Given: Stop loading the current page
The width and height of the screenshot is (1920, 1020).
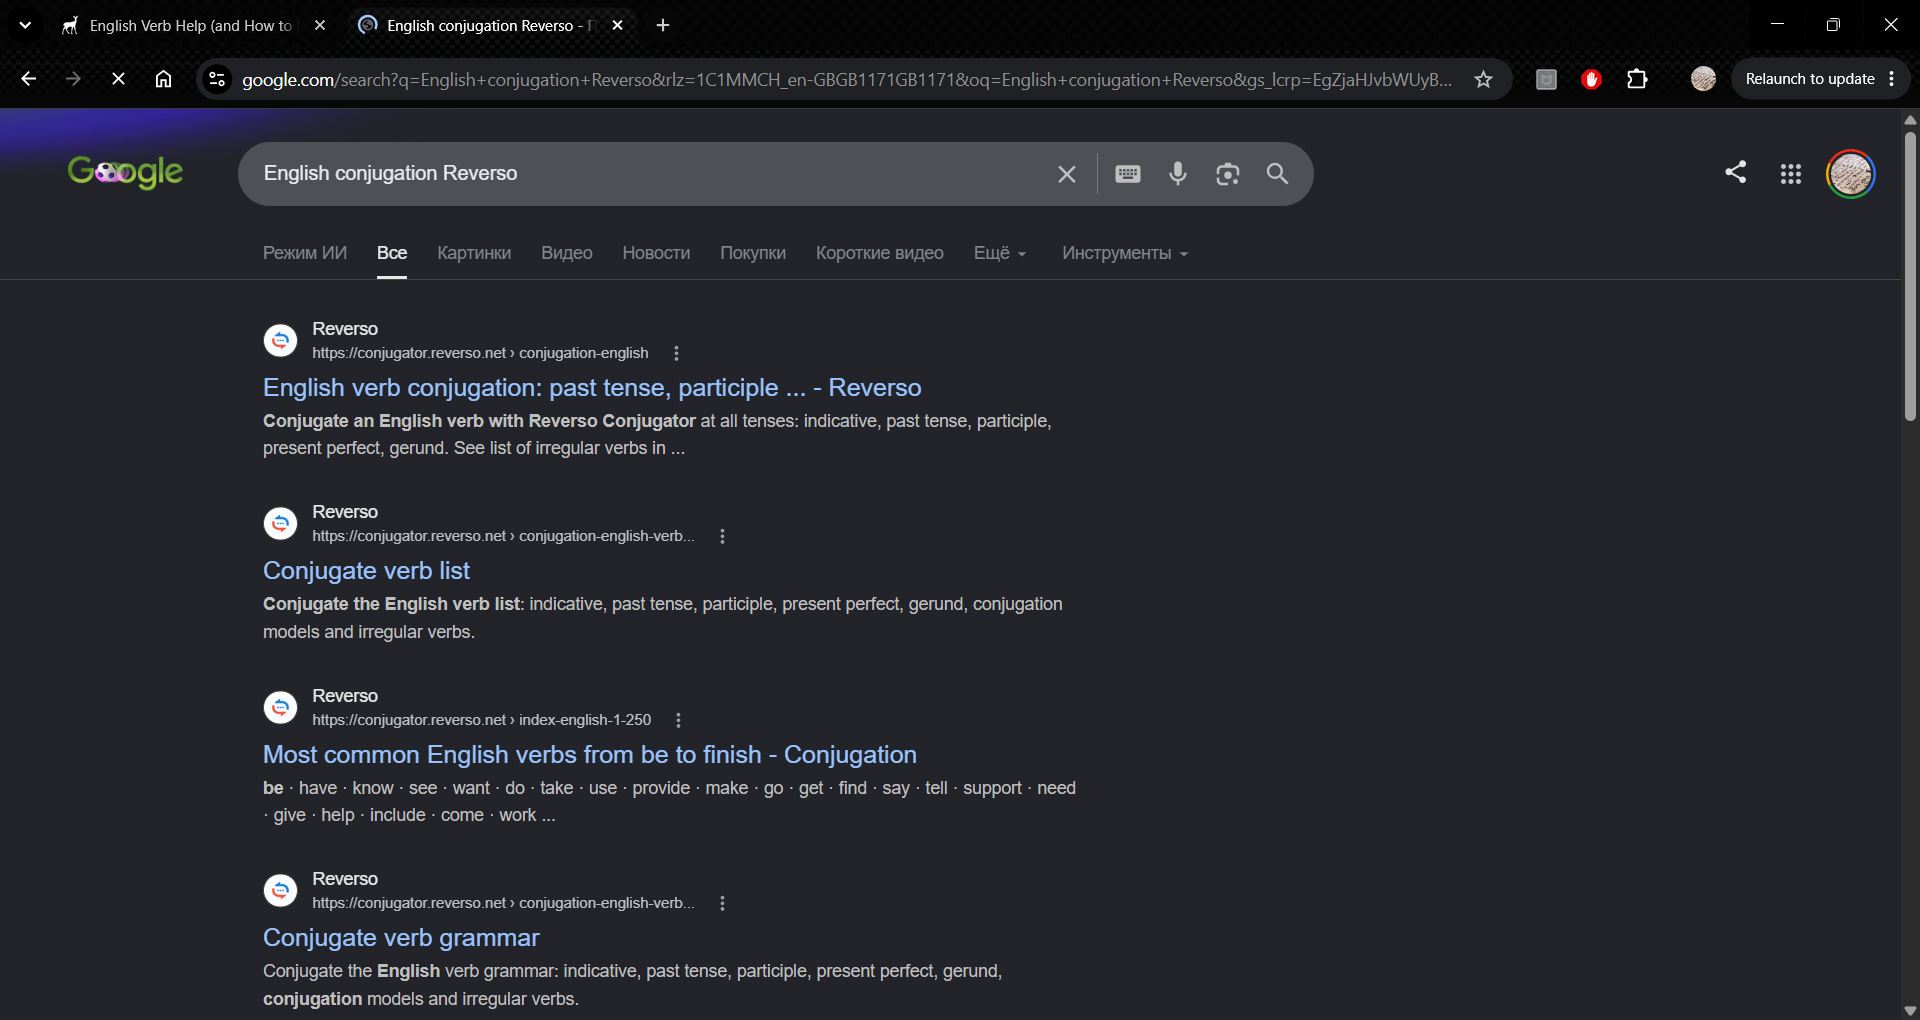Looking at the screenshot, I should [118, 79].
